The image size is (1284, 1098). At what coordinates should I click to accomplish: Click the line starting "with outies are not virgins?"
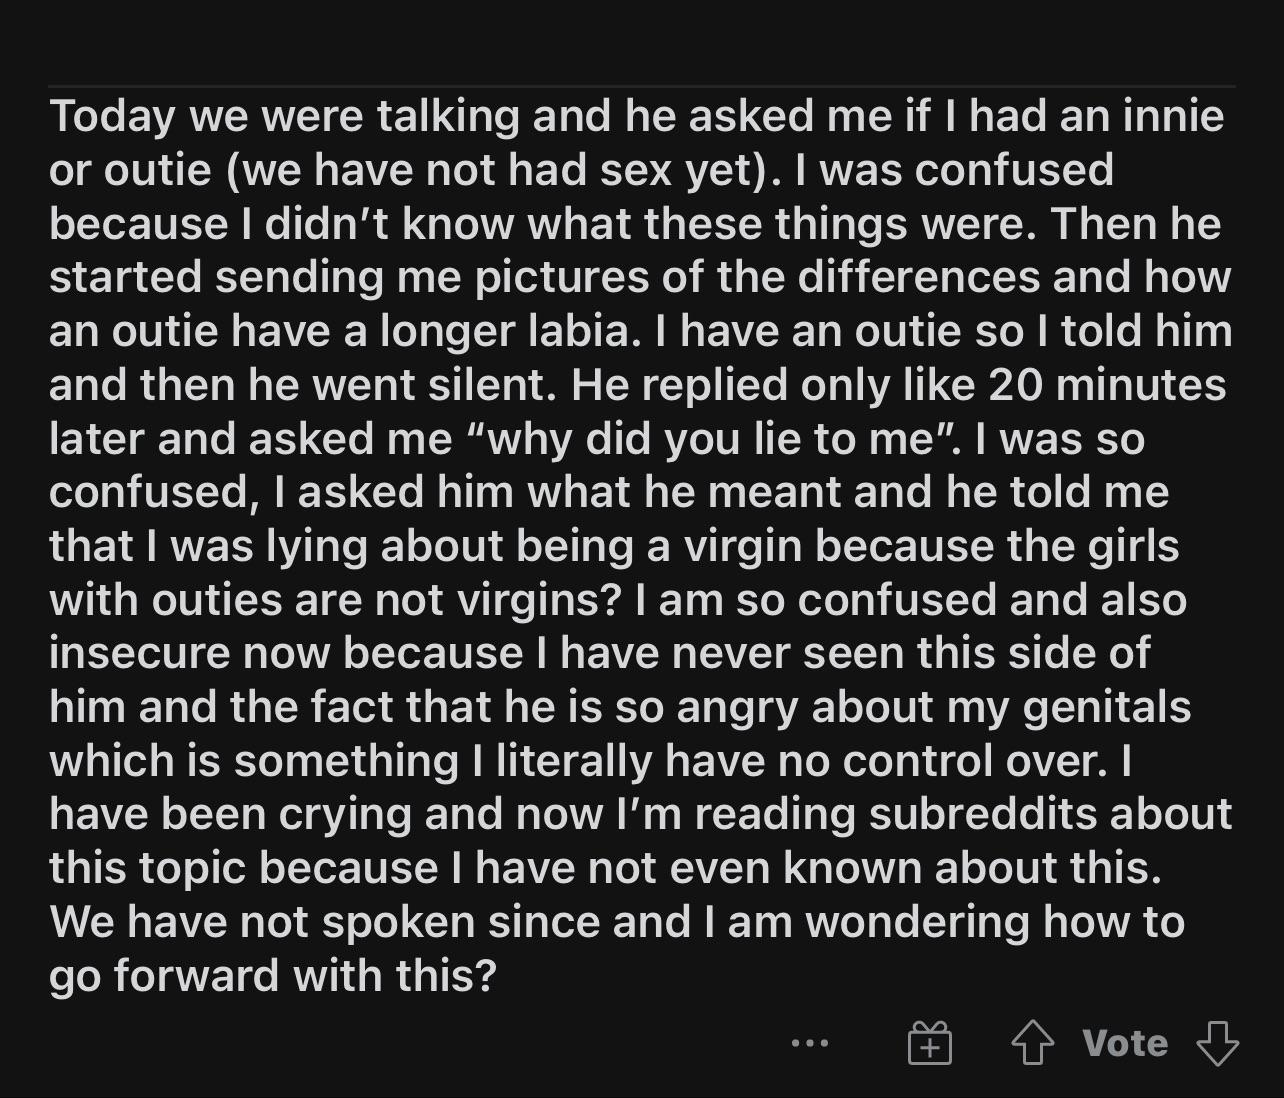pos(618,600)
